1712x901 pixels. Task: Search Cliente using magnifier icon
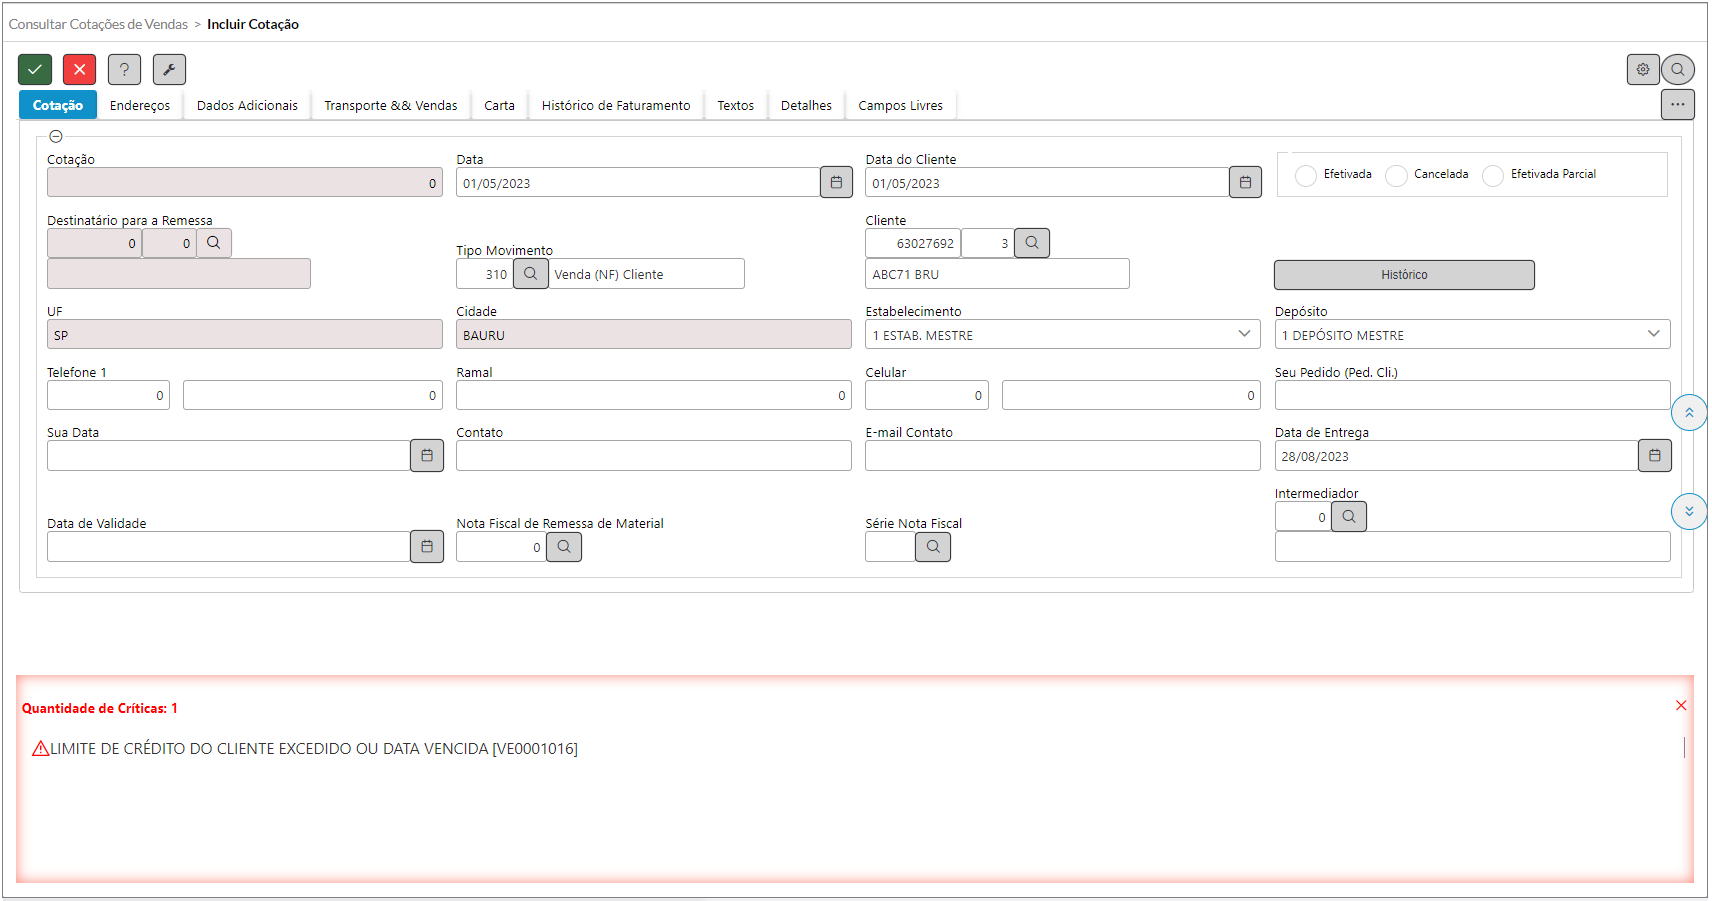pyautogui.click(x=1032, y=243)
